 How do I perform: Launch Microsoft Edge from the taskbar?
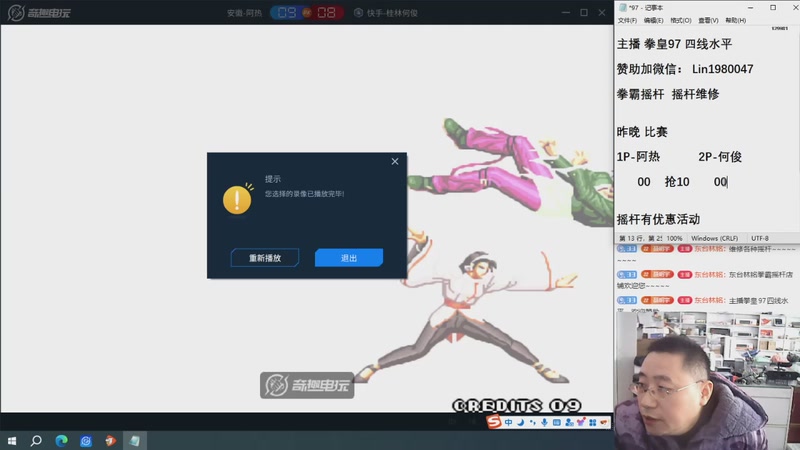point(61,440)
